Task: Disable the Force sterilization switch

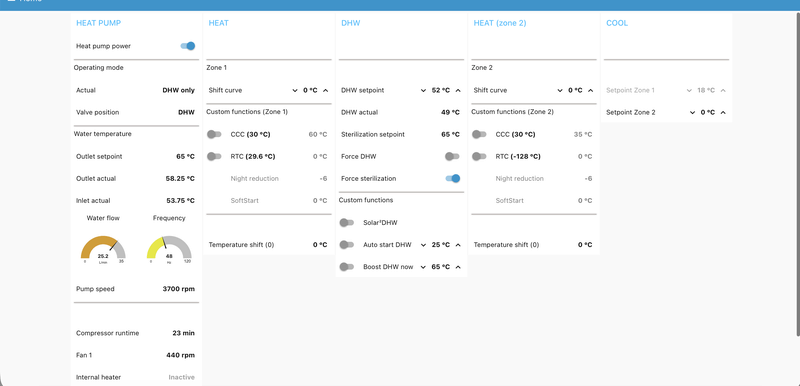Action: pyautogui.click(x=453, y=178)
